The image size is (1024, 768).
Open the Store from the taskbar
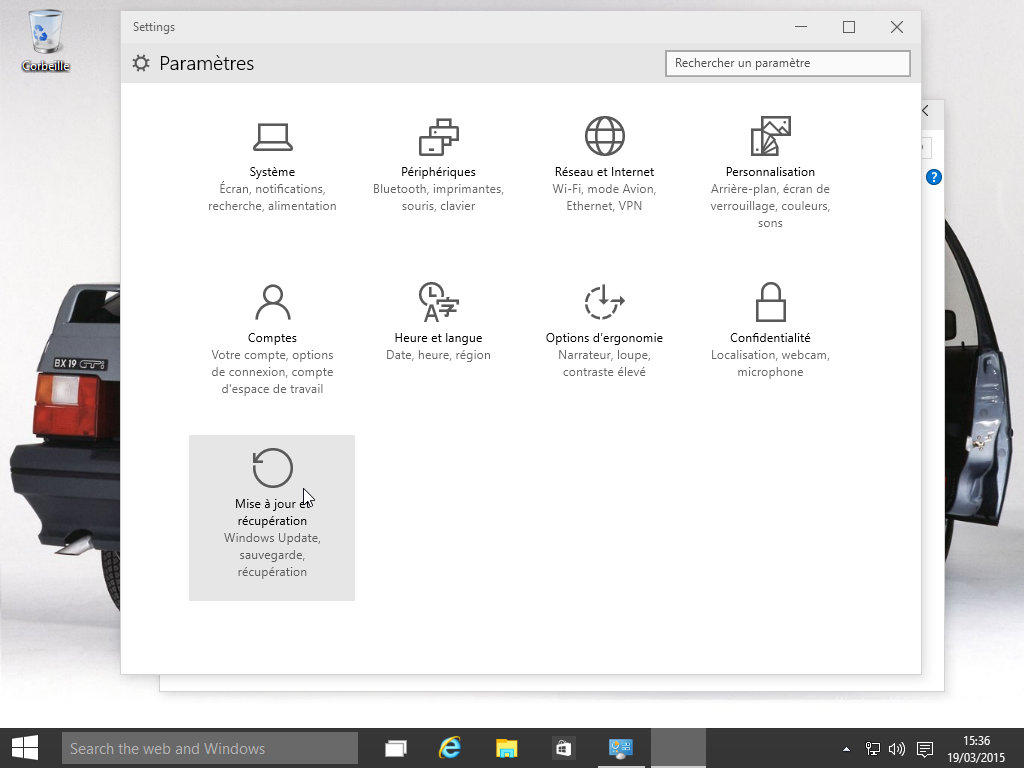pos(563,748)
